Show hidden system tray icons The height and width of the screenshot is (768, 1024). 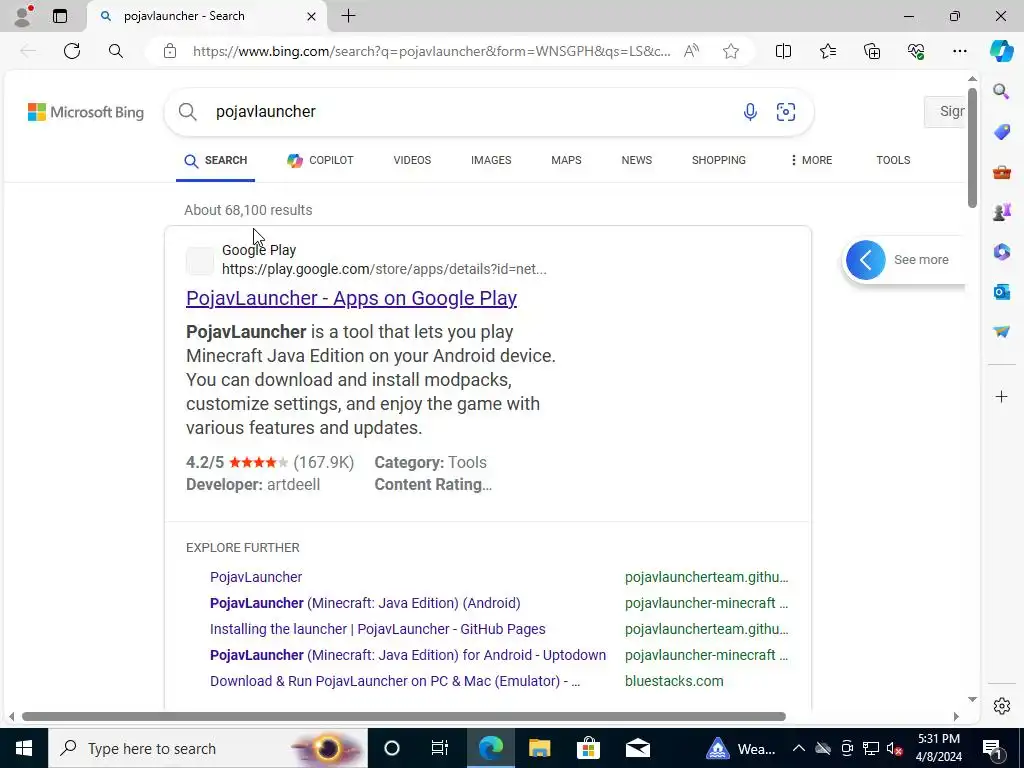pos(799,748)
